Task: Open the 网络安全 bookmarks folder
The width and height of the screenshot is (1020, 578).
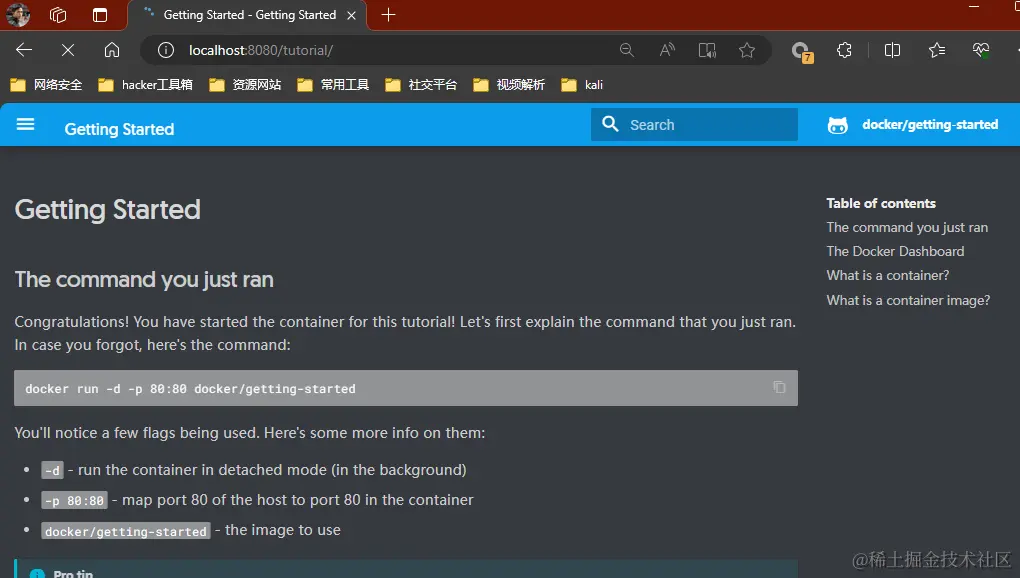Action: point(47,85)
